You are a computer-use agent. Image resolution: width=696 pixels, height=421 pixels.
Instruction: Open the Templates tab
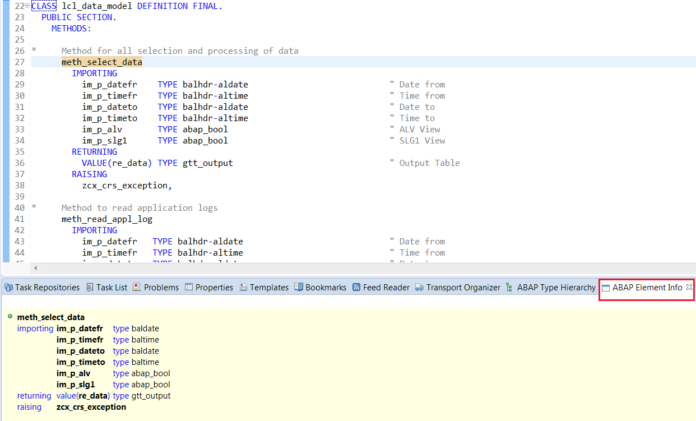(264, 287)
